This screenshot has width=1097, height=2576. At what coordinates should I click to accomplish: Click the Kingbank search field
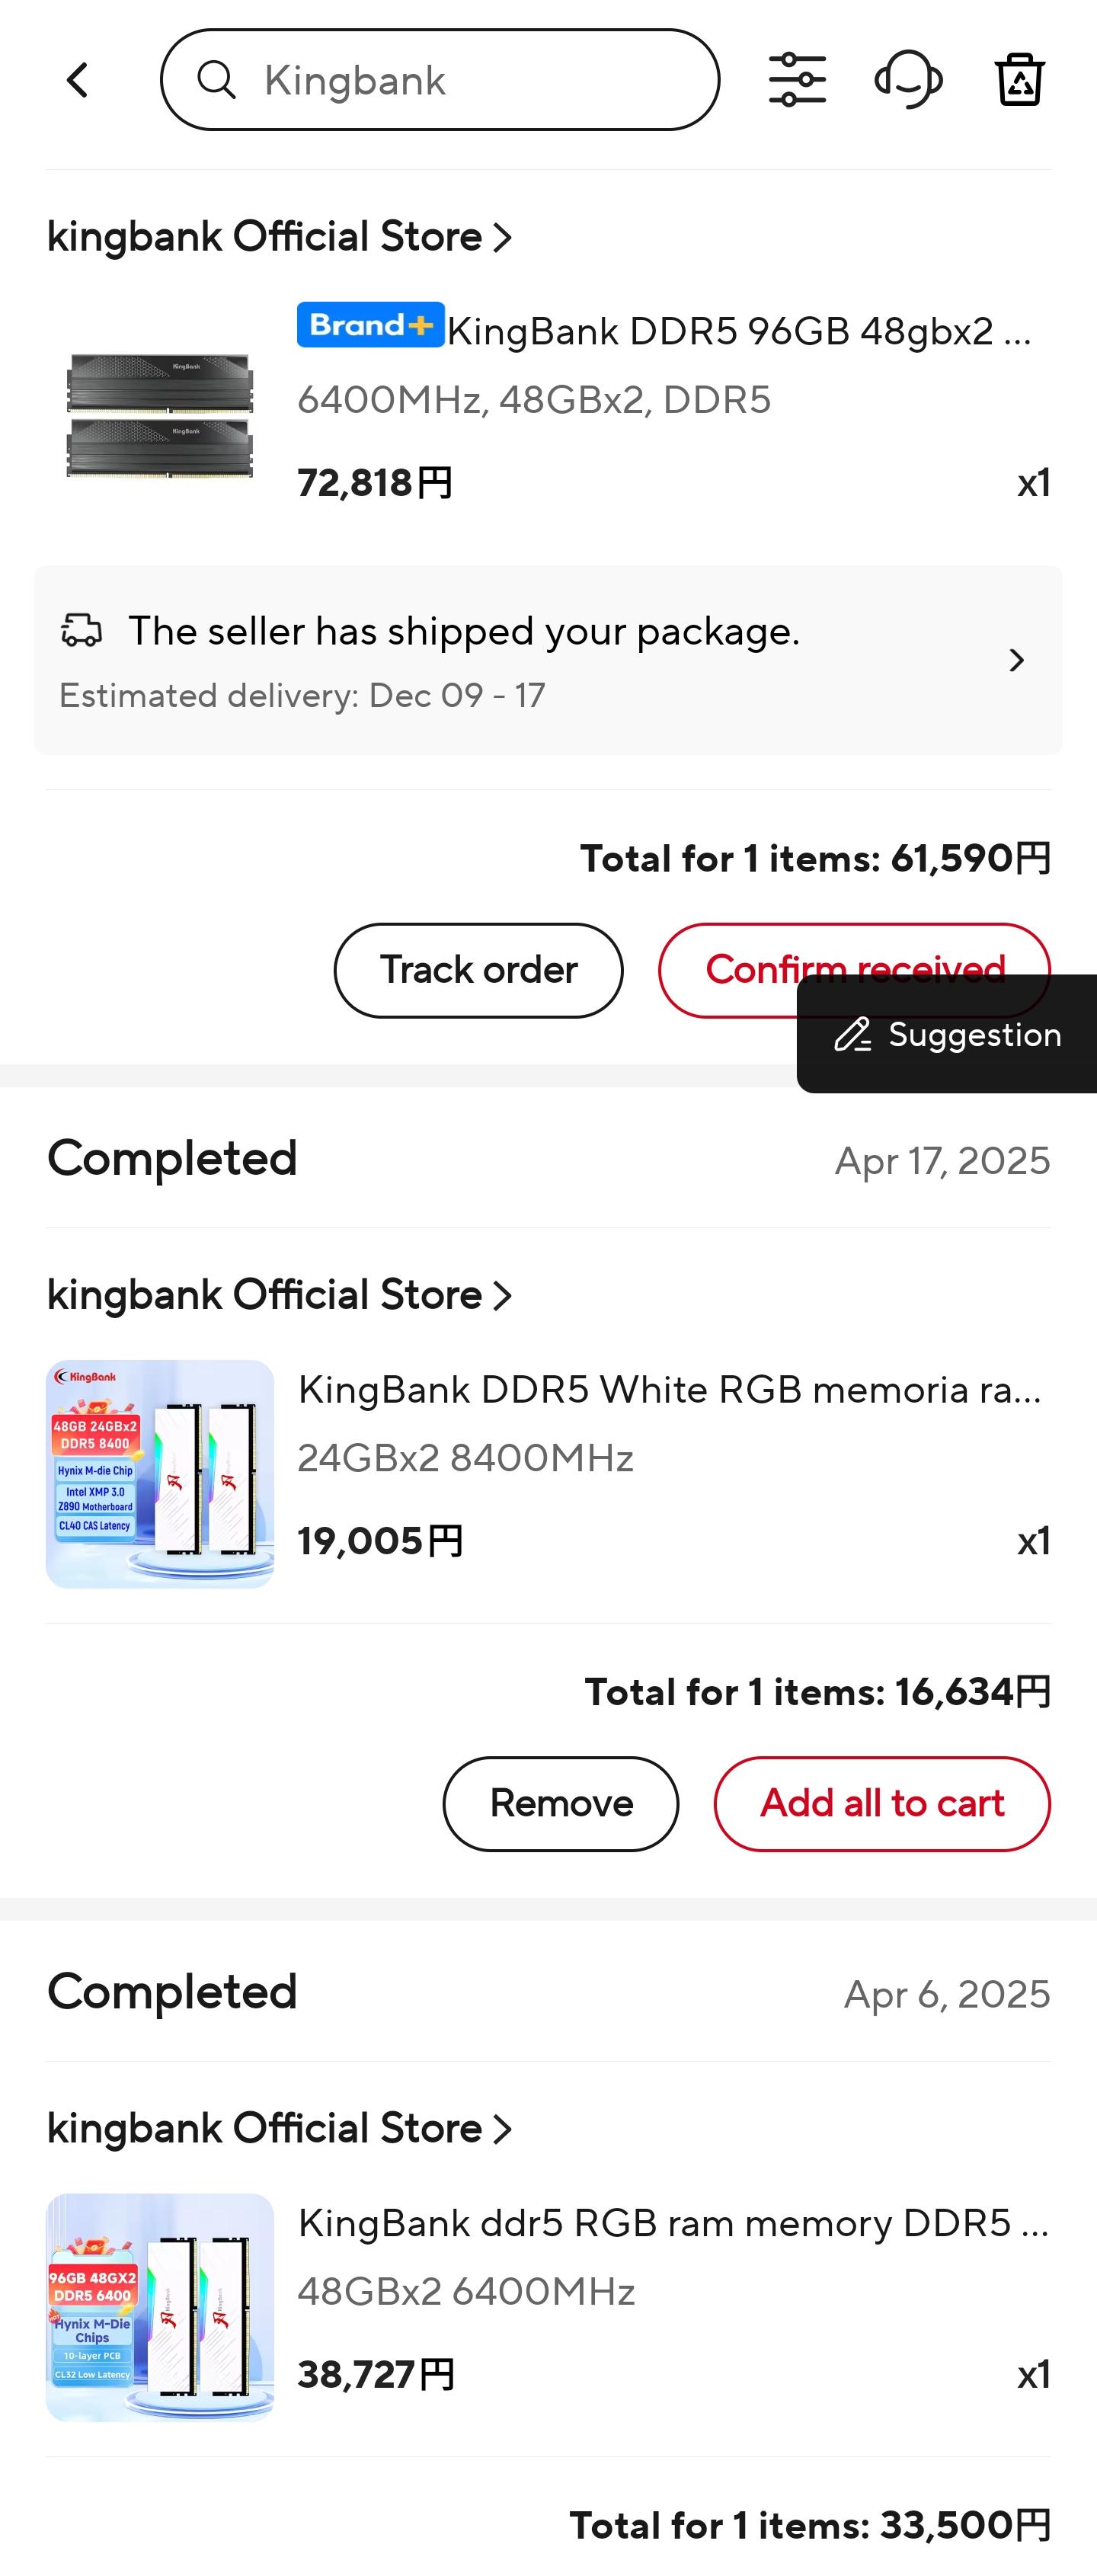click(470, 80)
